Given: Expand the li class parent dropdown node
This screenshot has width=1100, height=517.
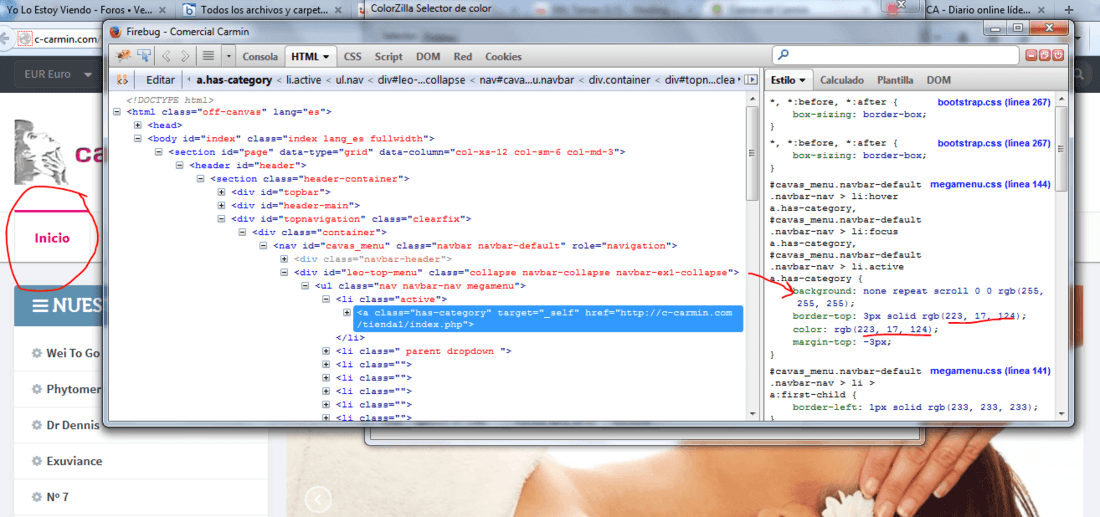Looking at the screenshot, I should point(326,351).
